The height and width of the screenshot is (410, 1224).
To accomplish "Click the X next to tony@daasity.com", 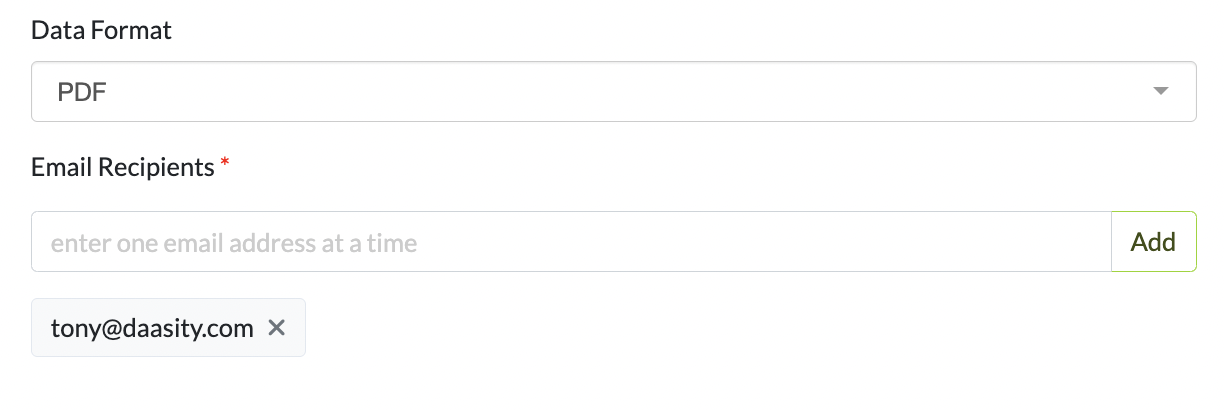I will click(277, 328).
